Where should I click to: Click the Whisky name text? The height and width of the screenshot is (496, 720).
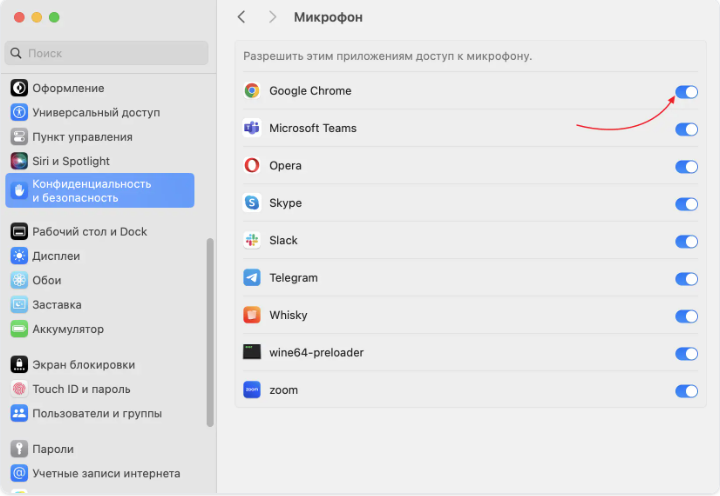click(288, 315)
